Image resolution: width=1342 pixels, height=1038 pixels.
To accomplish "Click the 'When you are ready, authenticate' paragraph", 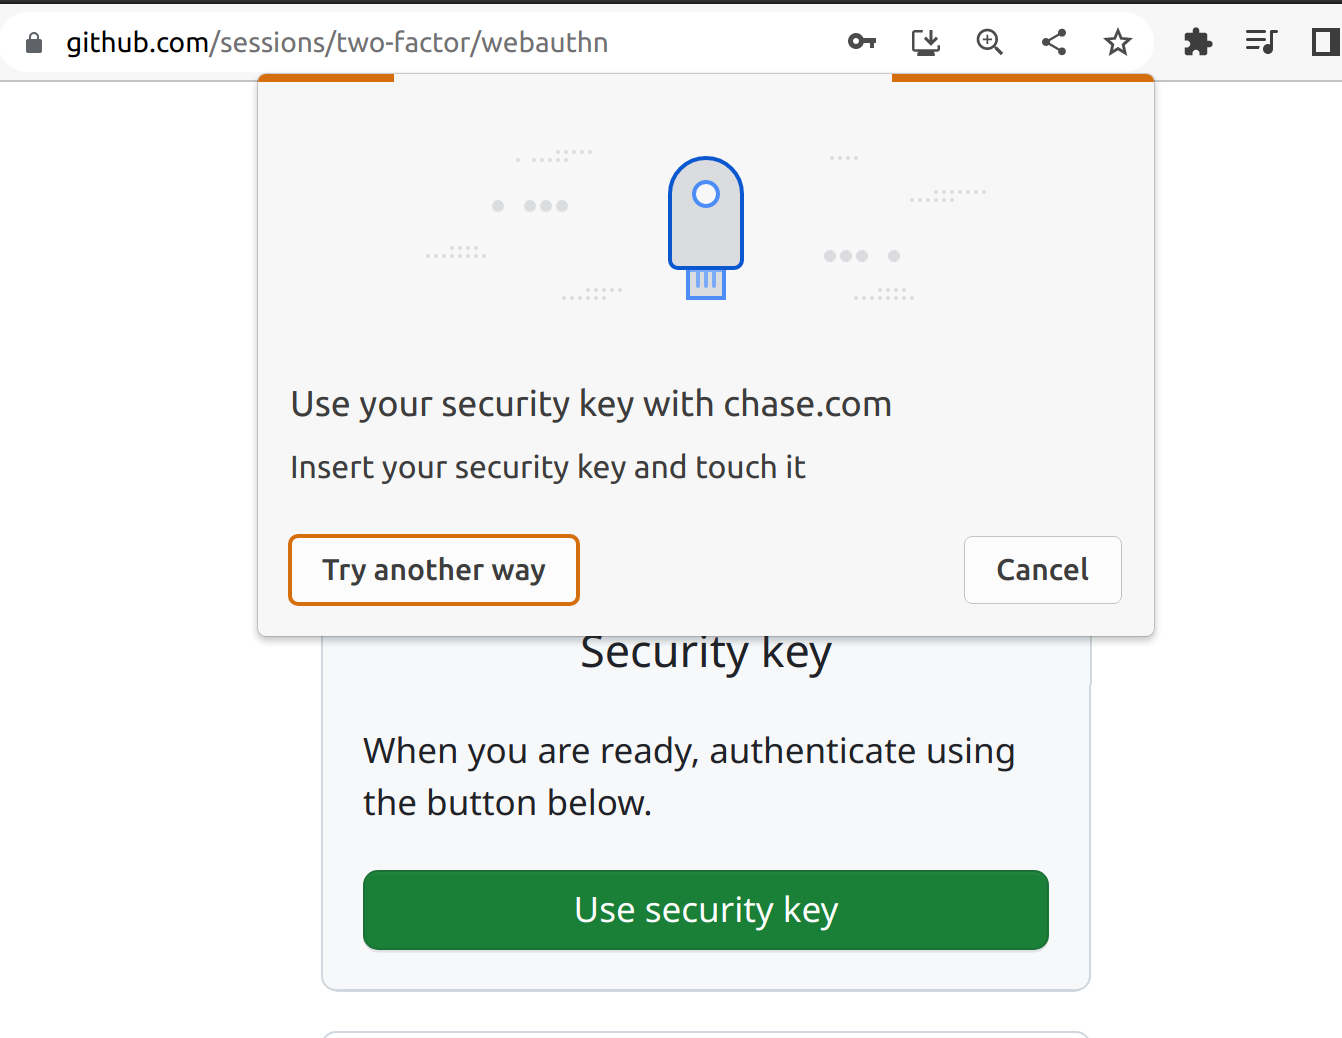I will click(x=688, y=776).
